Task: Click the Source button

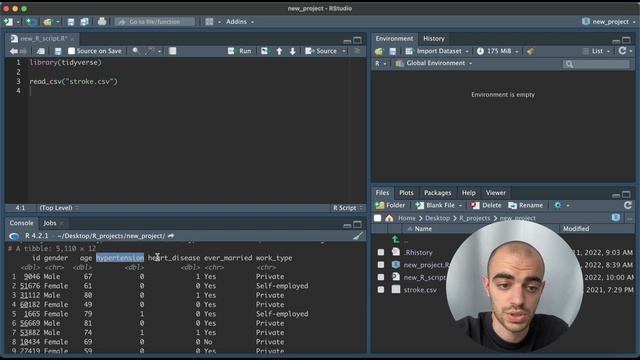Action: click(x=322, y=51)
